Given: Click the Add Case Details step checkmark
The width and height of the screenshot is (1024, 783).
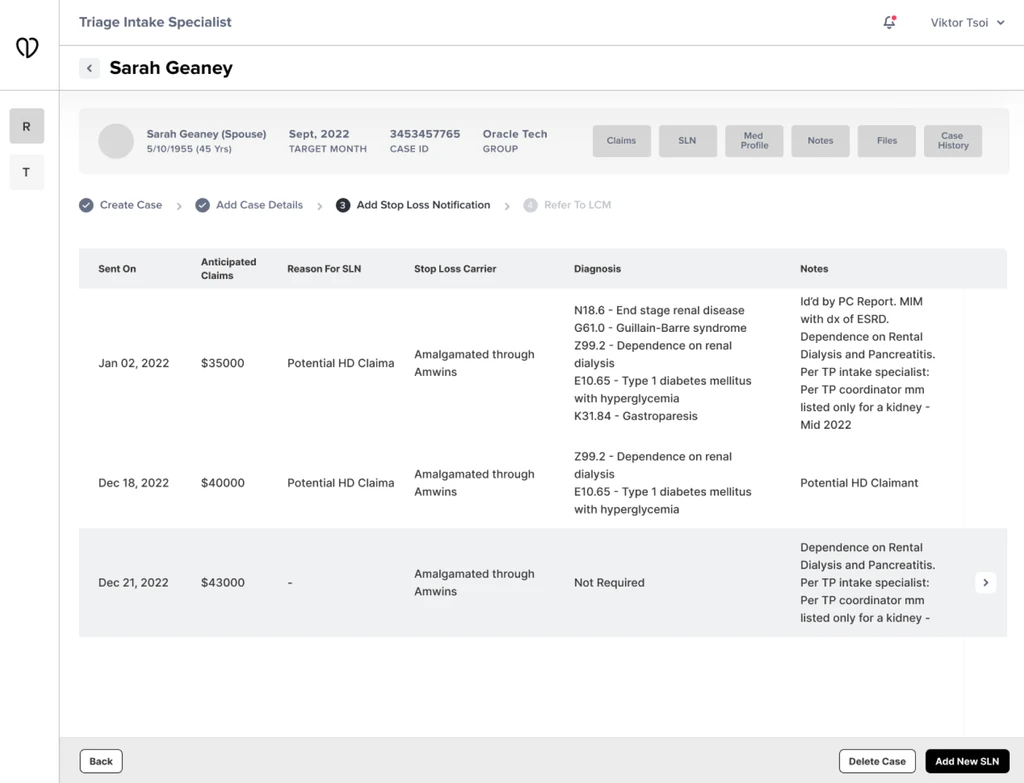Looking at the screenshot, I should (202, 205).
